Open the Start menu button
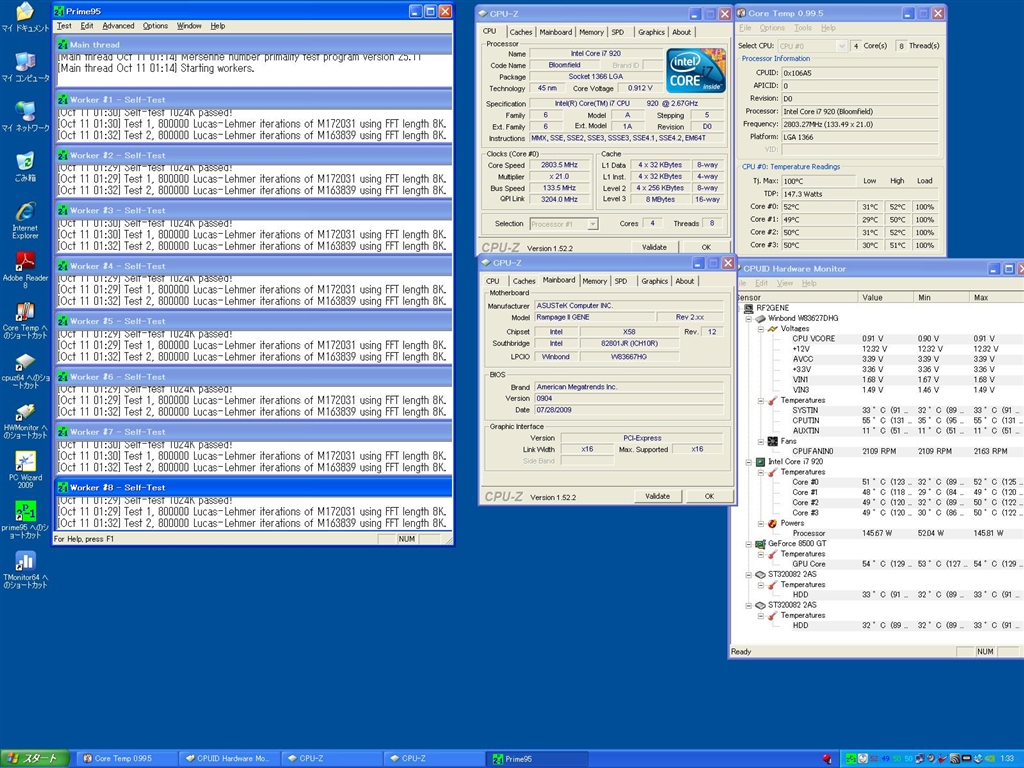Viewport: 1024px width, 768px height. 35,758
